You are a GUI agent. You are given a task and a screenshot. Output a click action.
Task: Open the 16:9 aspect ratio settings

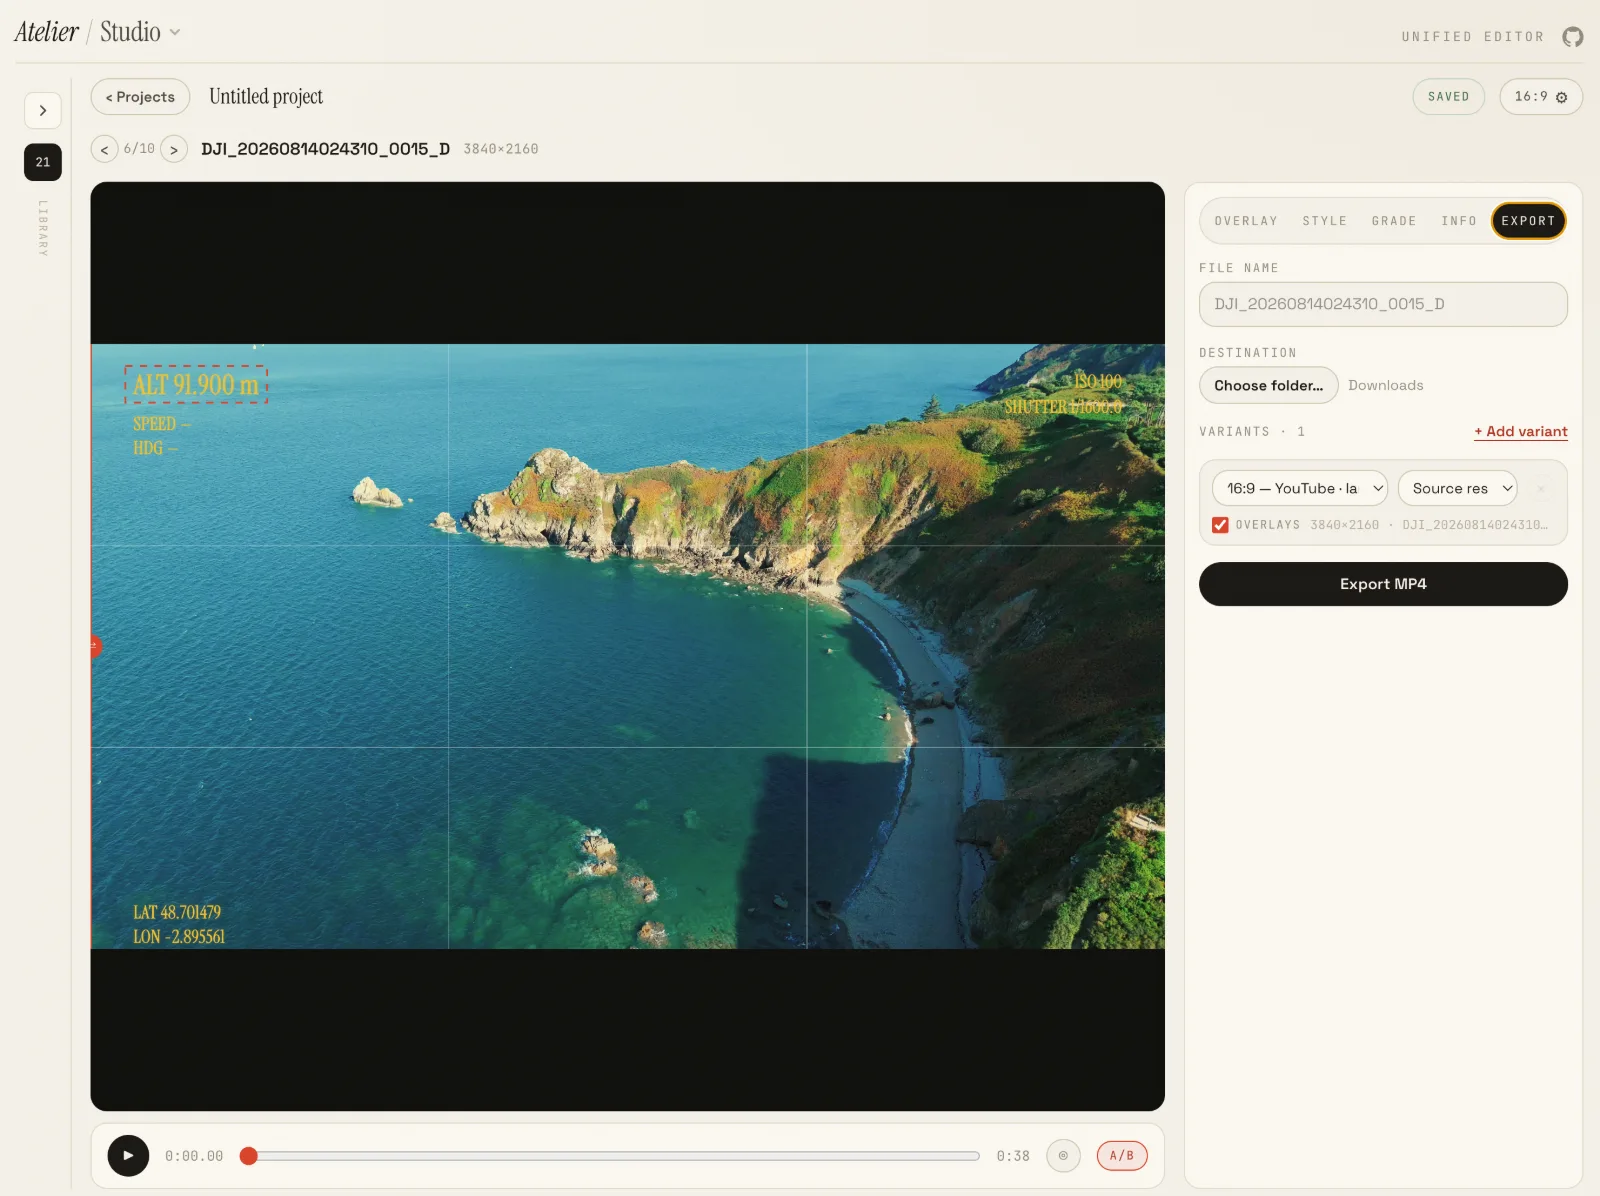pyautogui.click(x=1540, y=97)
